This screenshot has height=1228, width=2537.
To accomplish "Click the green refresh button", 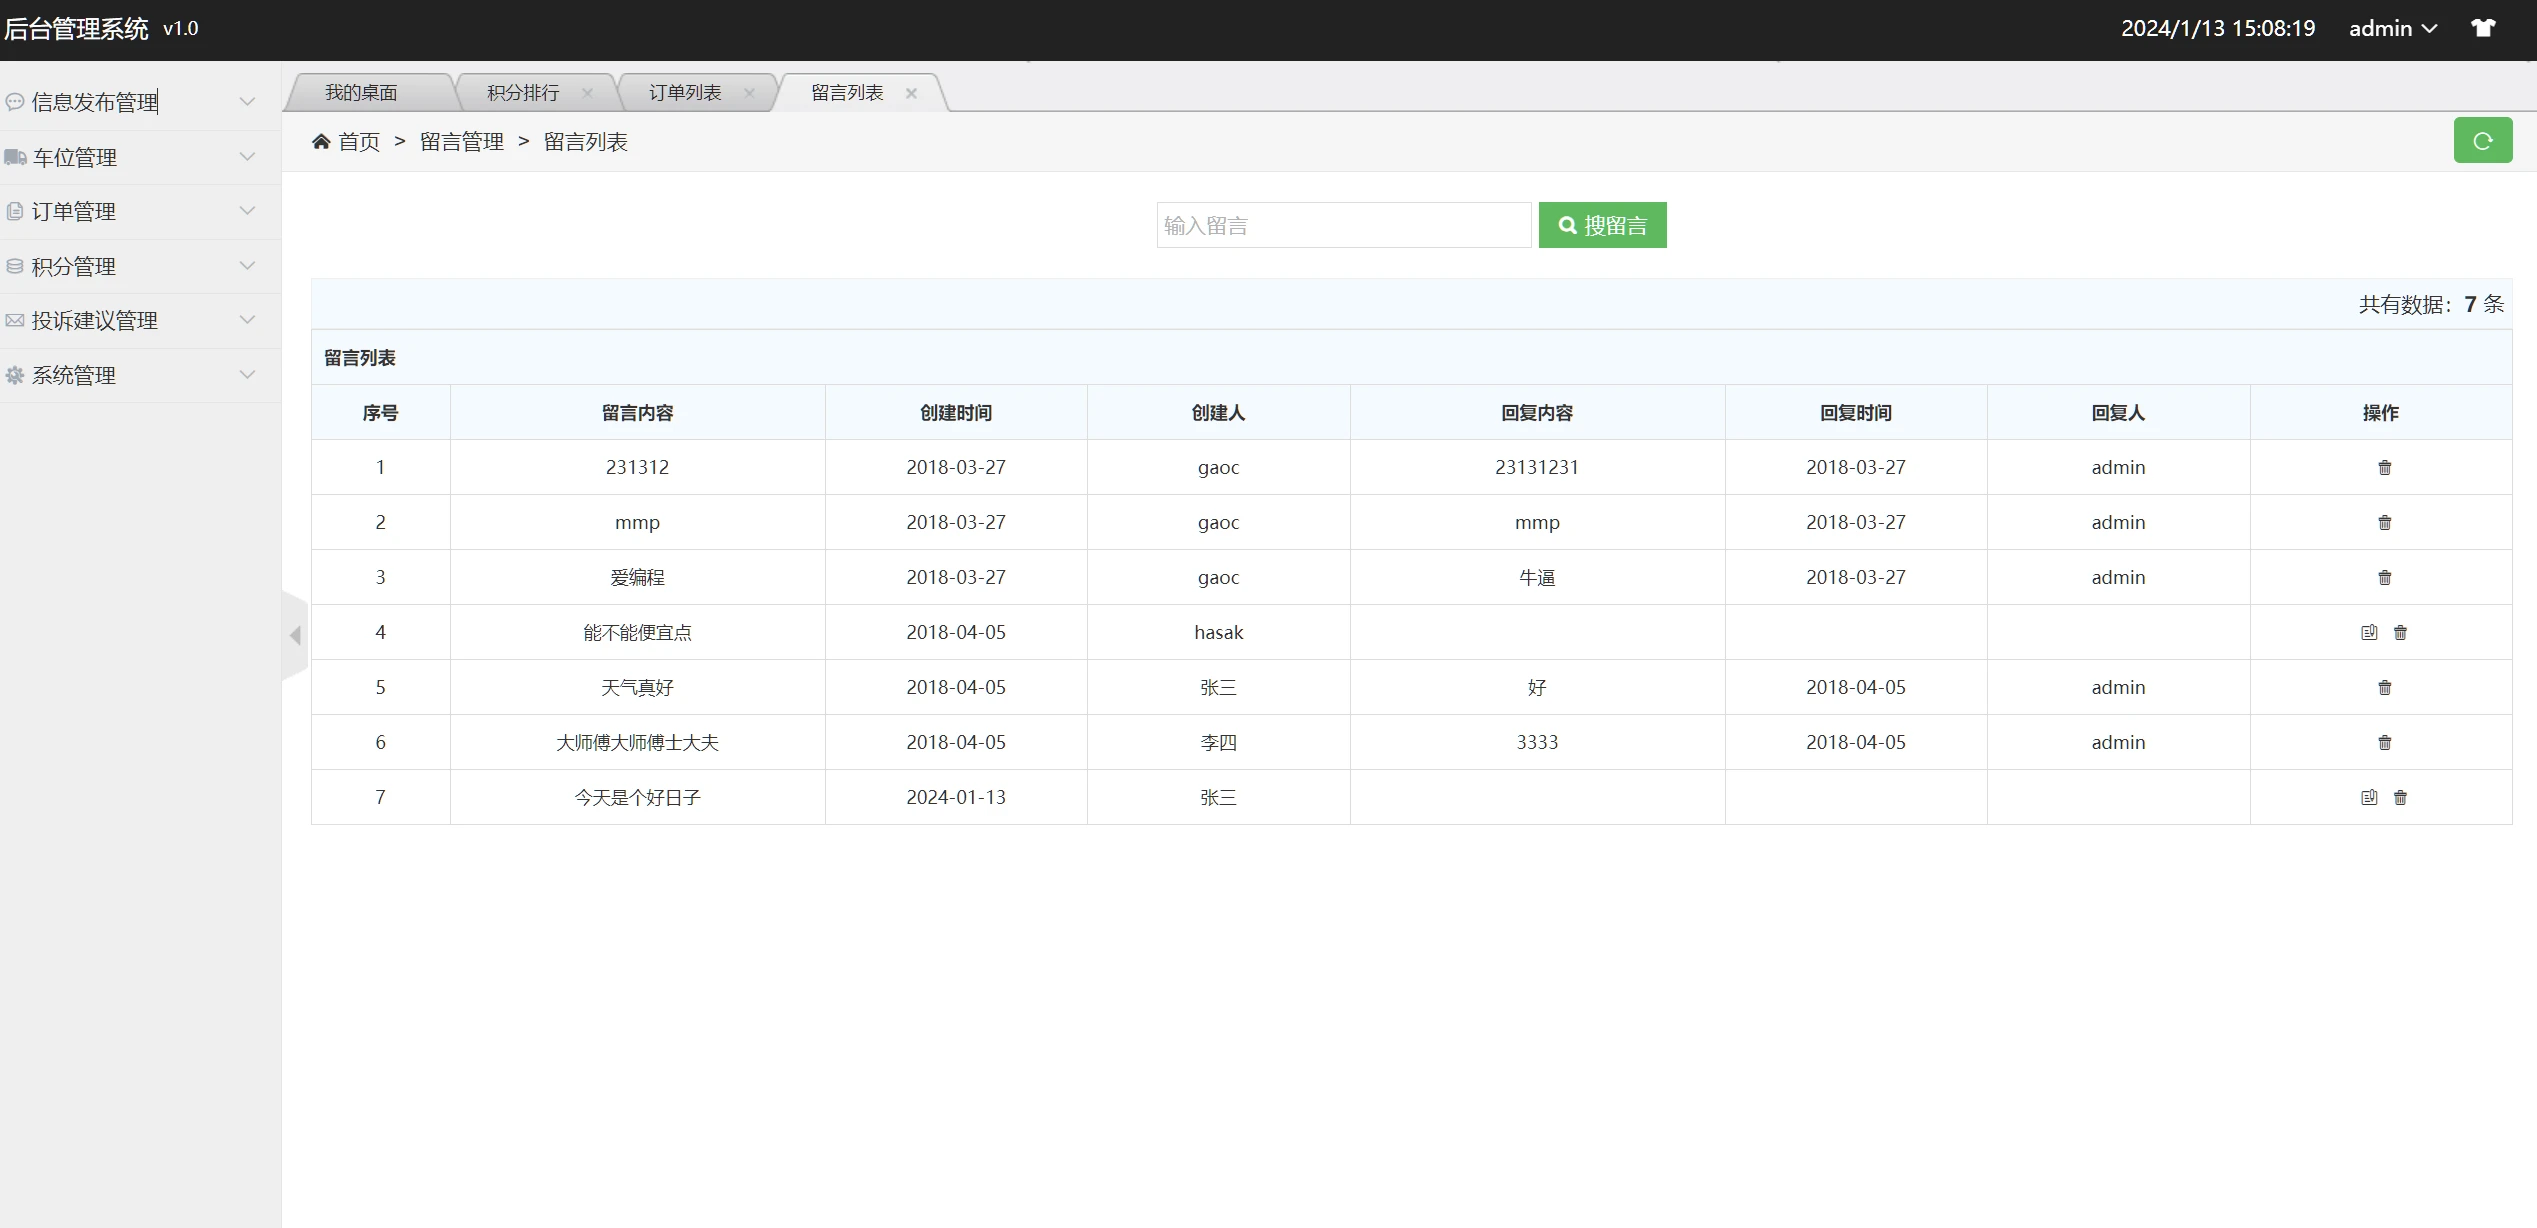I will [x=2483, y=141].
